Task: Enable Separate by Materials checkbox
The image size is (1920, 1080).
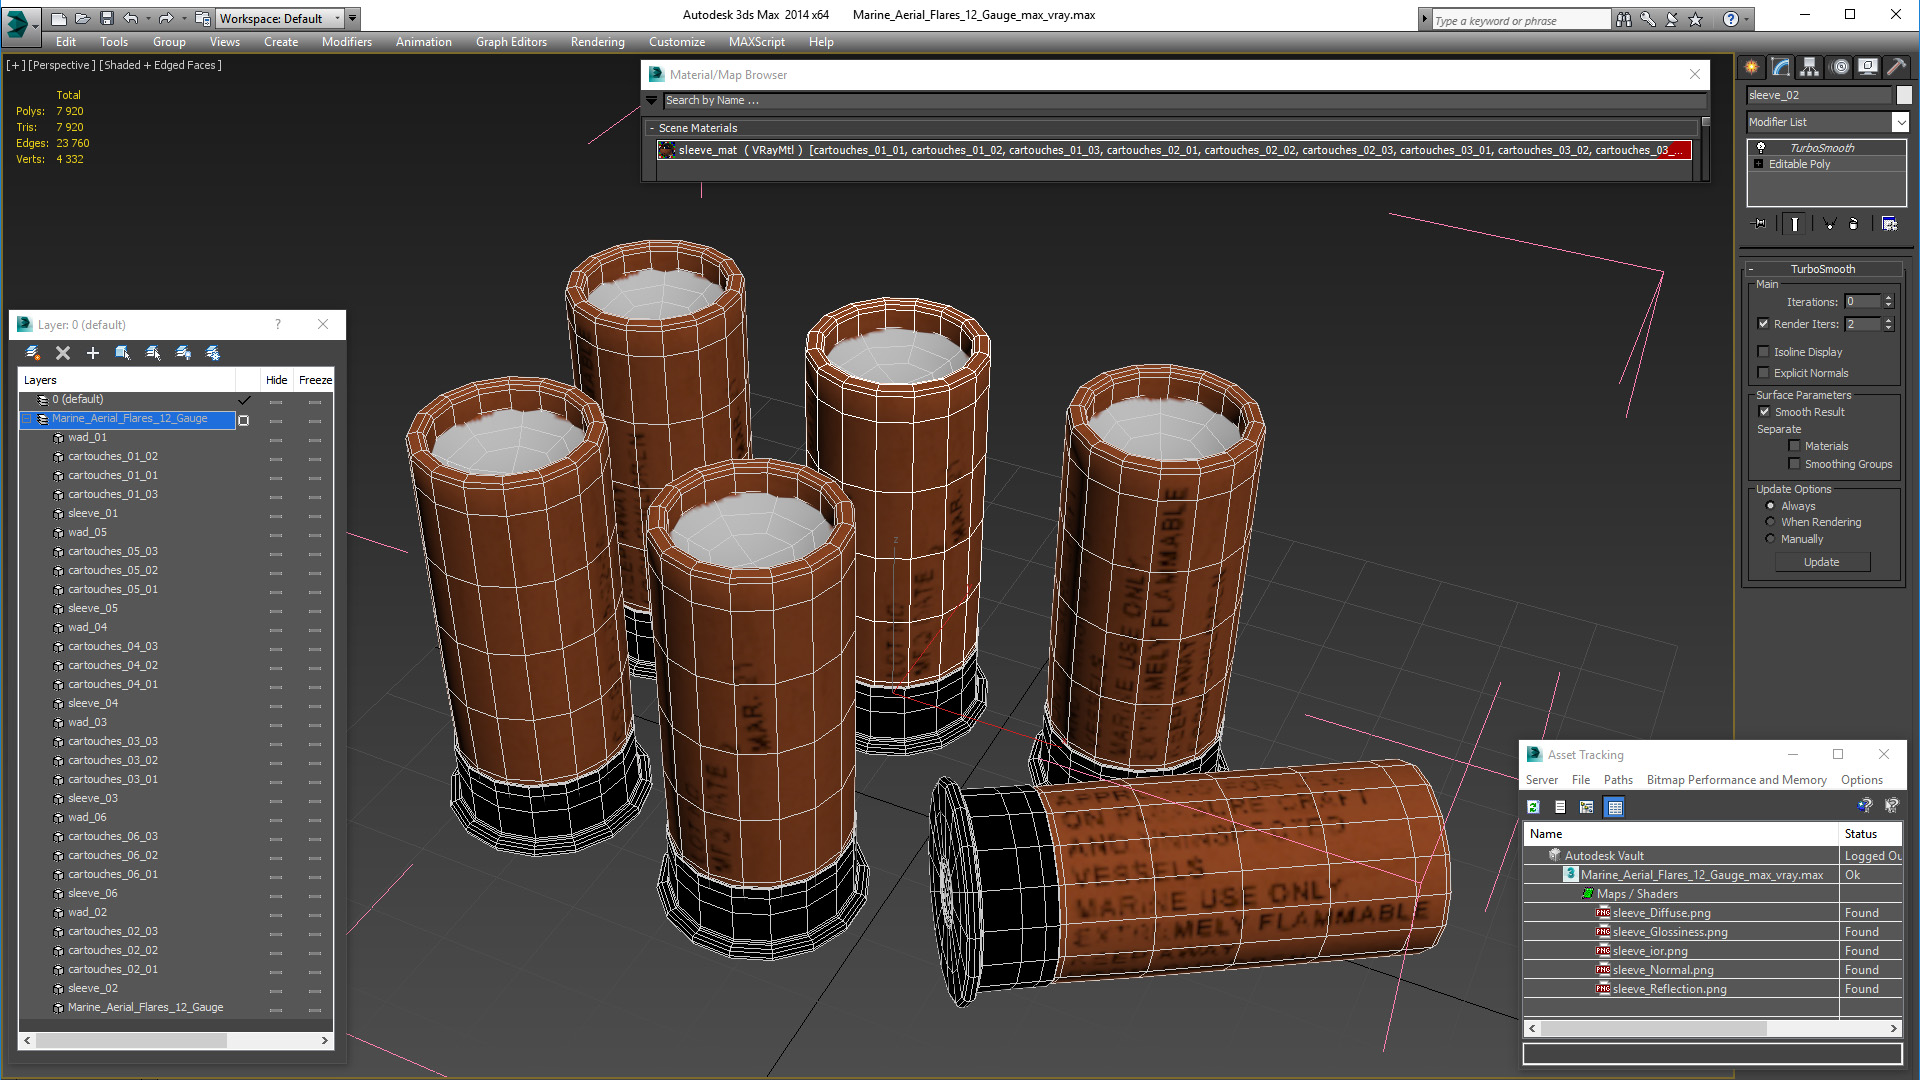Action: pos(1794,446)
